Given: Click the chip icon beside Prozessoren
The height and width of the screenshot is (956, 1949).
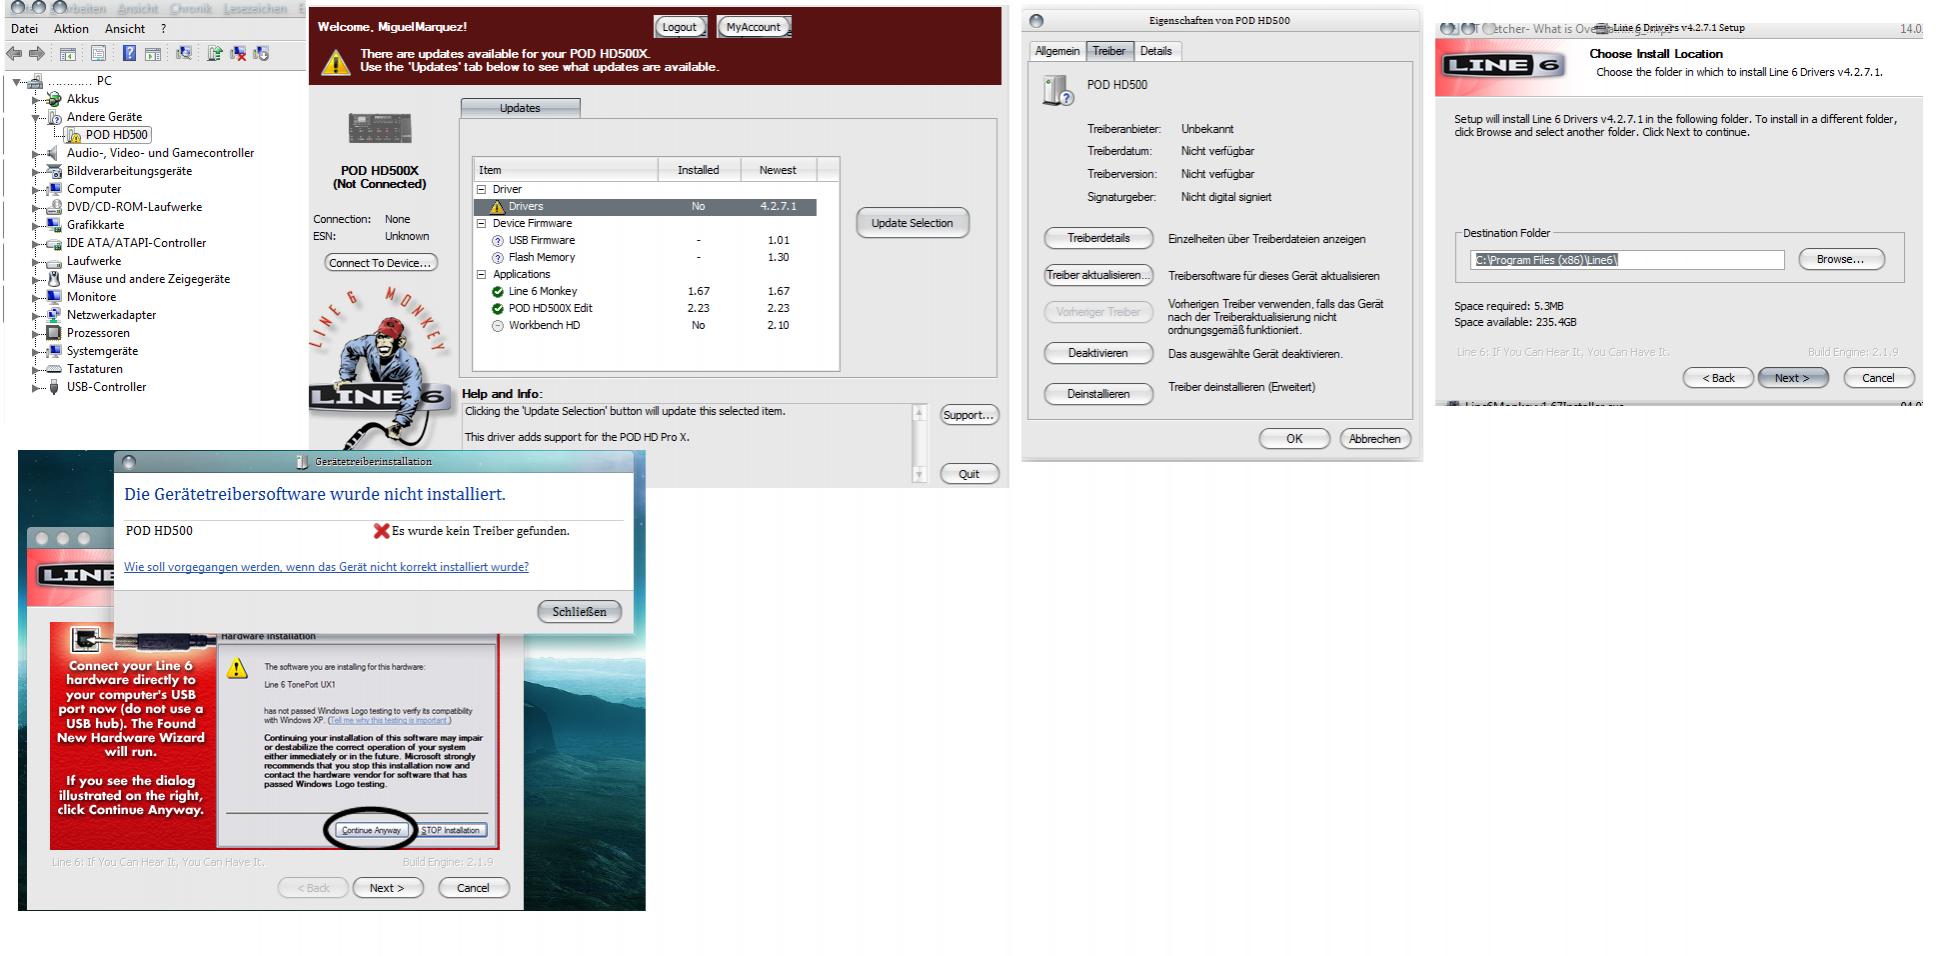Looking at the screenshot, I should (x=54, y=333).
